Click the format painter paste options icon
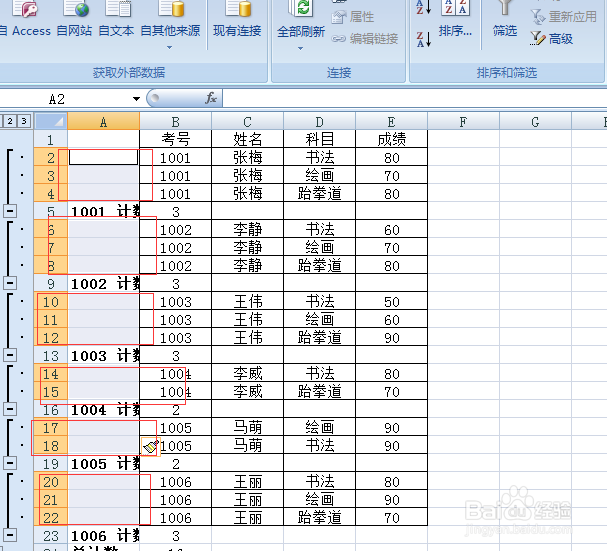607x551 pixels. 151,446
